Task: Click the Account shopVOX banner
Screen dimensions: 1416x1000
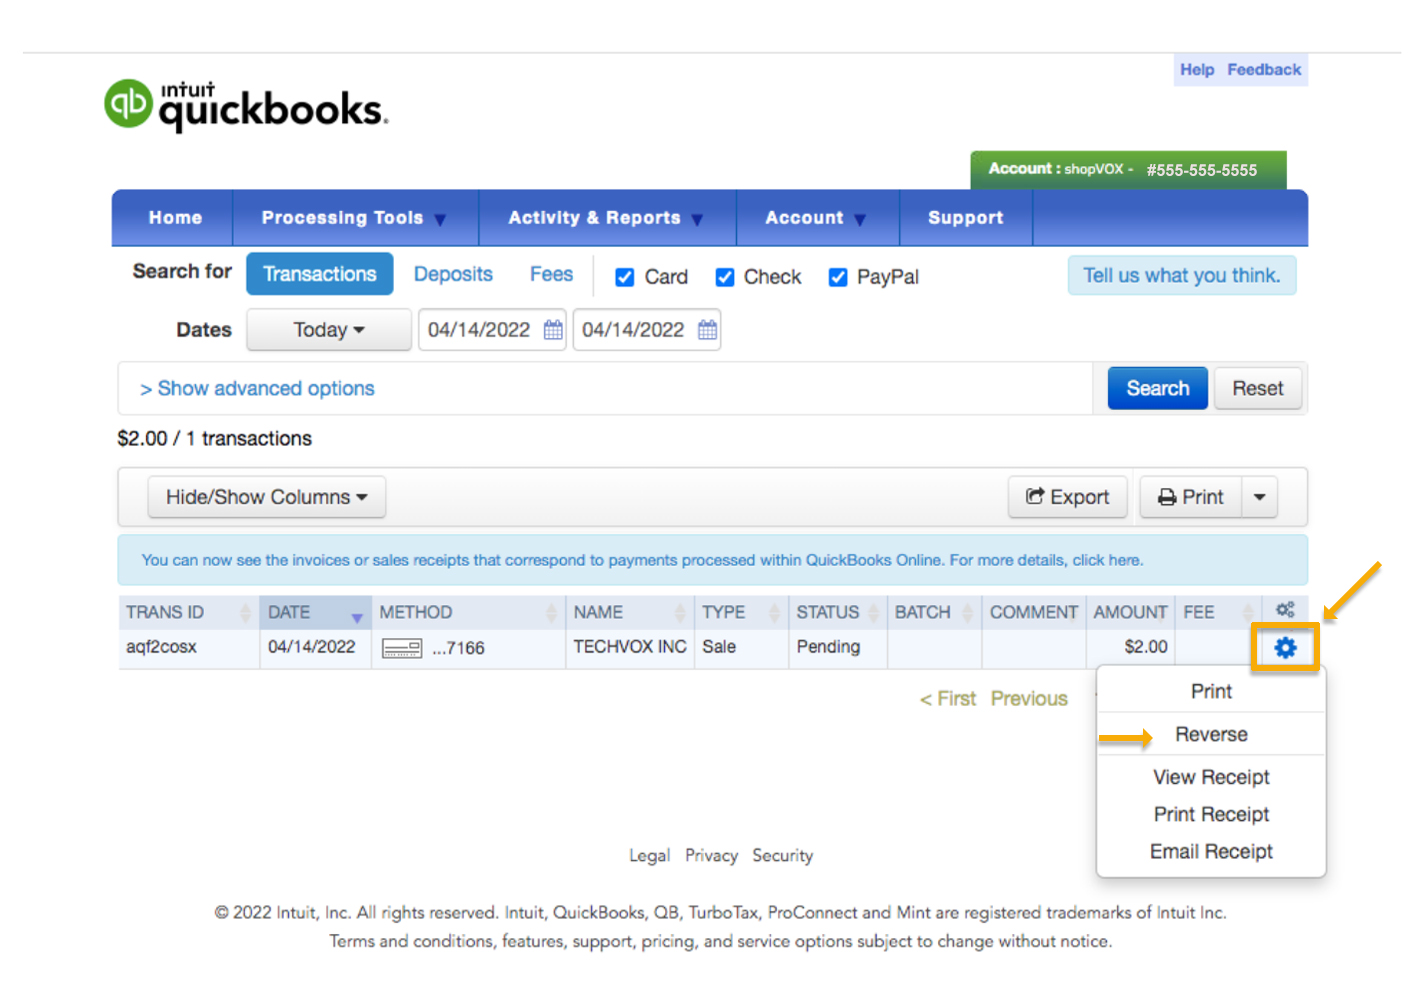Action: (1128, 170)
